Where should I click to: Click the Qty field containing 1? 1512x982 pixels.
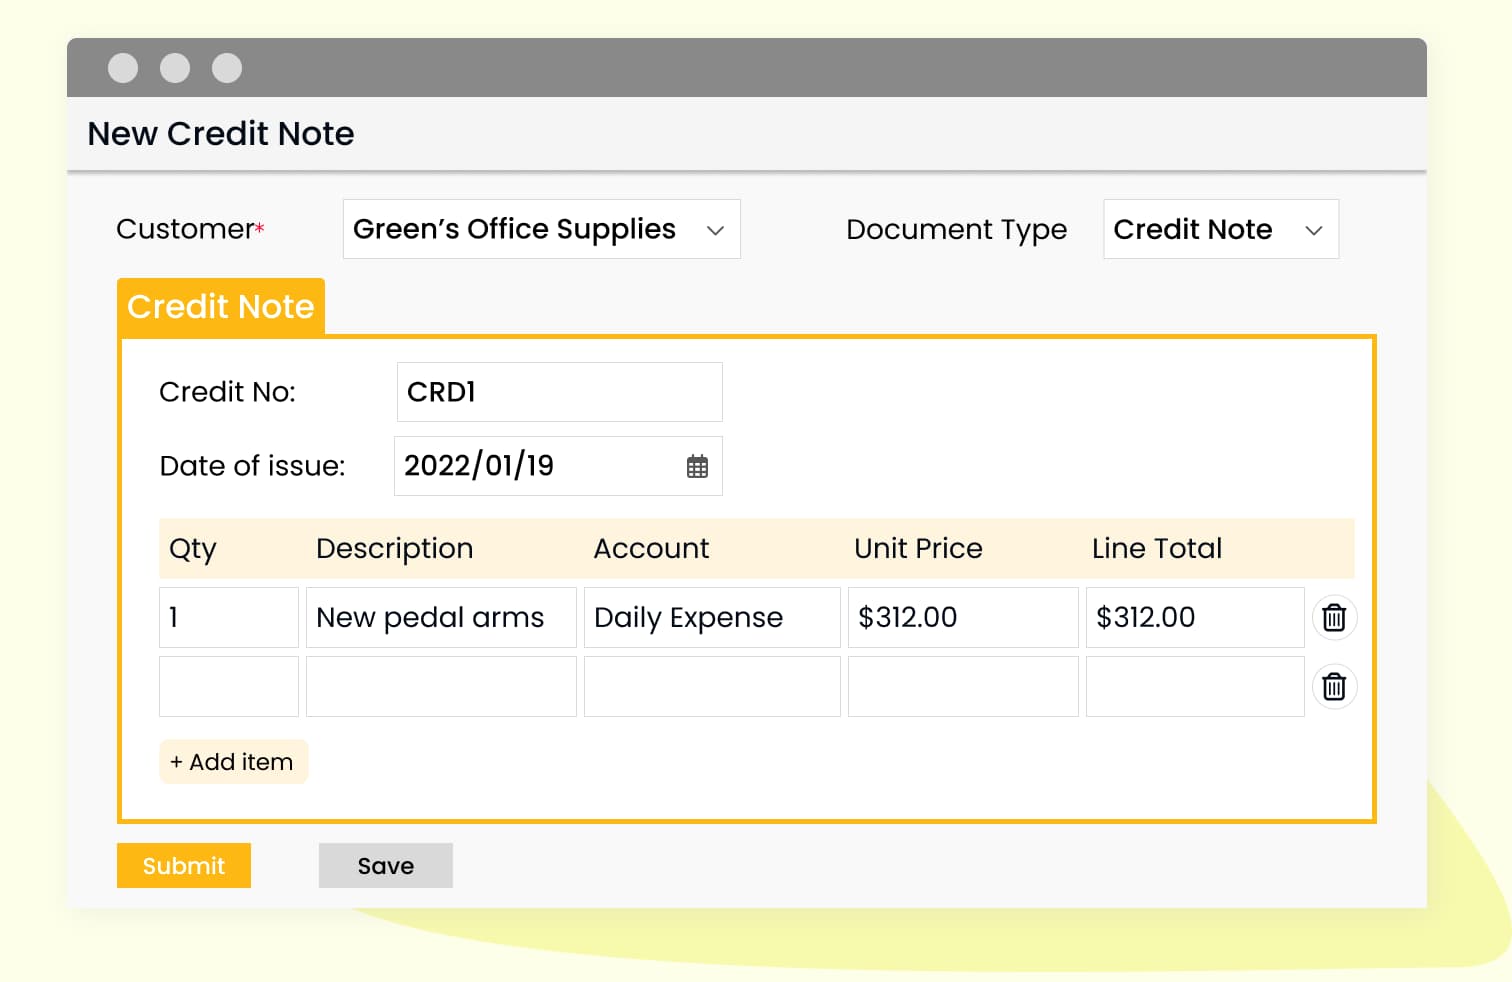coord(228,618)
